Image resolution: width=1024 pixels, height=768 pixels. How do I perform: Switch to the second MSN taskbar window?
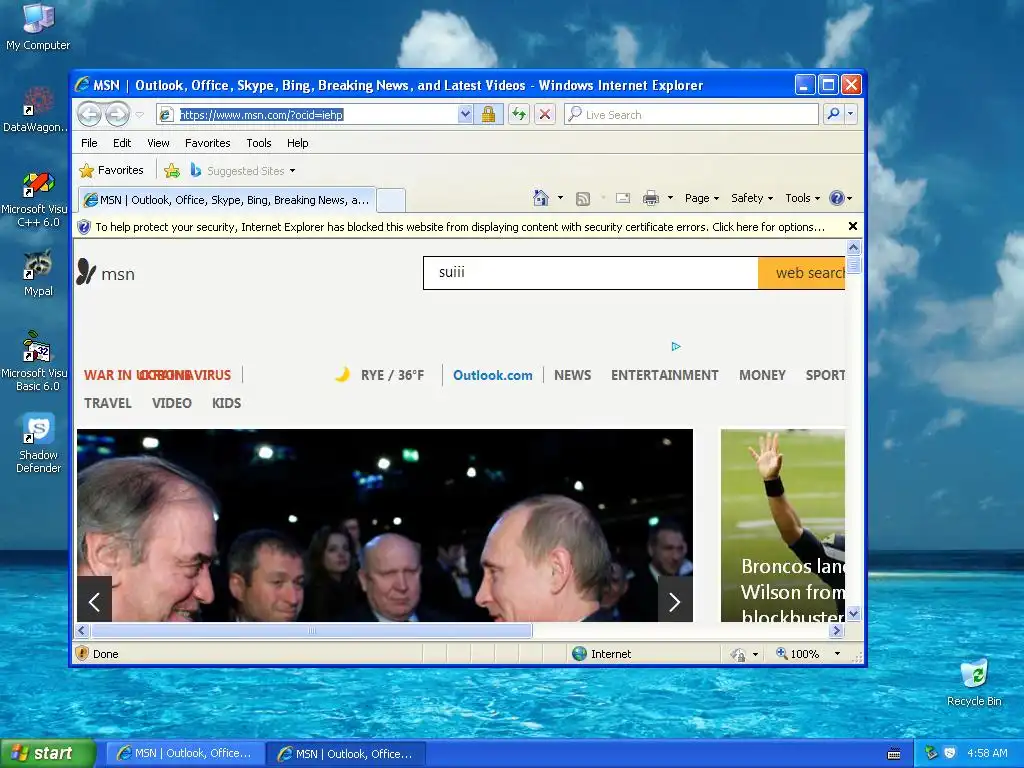point(346,754)
